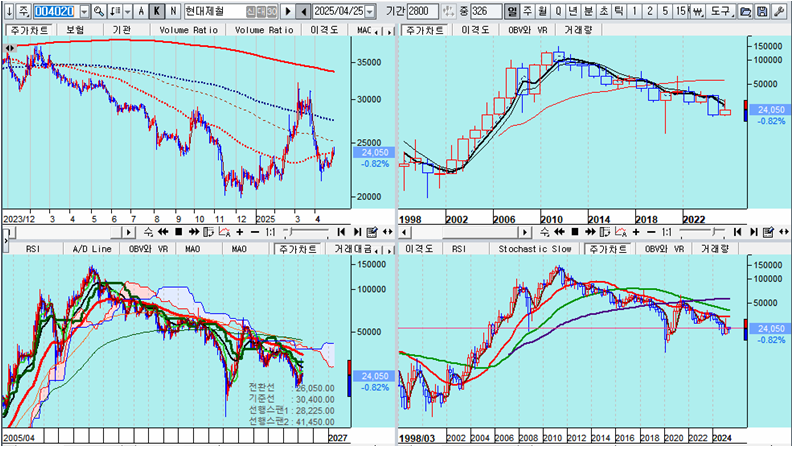Click the 1:1 ratio button below the 2023/12 chart

270,232
